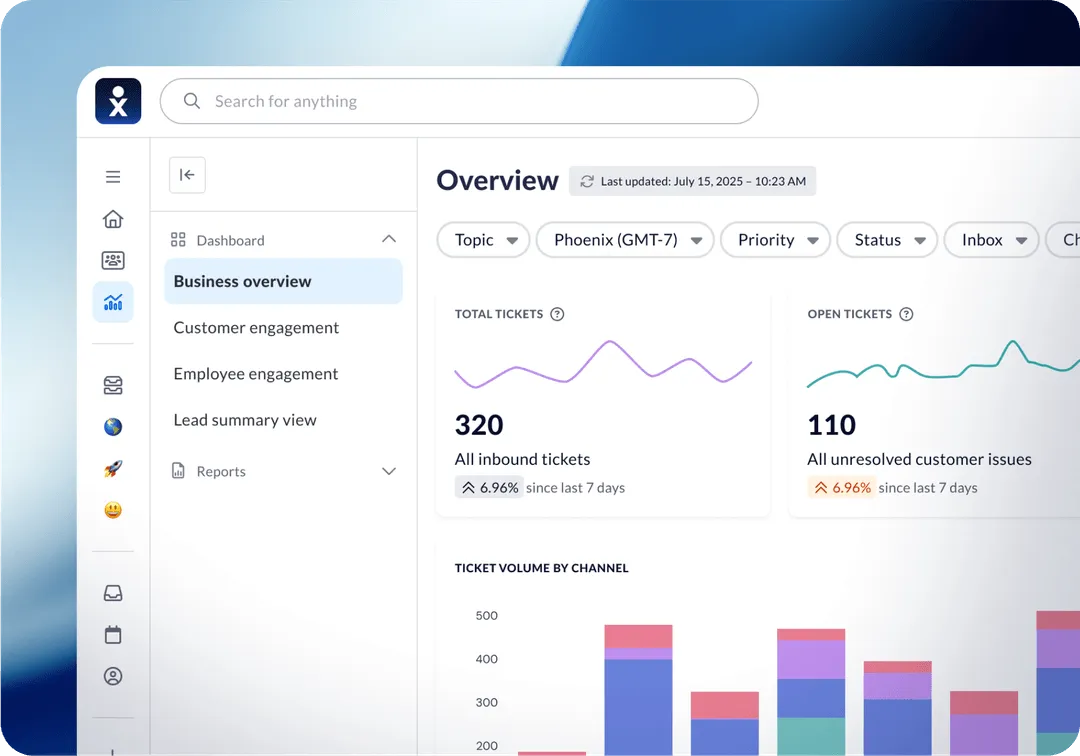The width and height of the screenshot is (1080, 756).
Task: Click the refresh icon next to Last updated
Action: tap(587, 181)
